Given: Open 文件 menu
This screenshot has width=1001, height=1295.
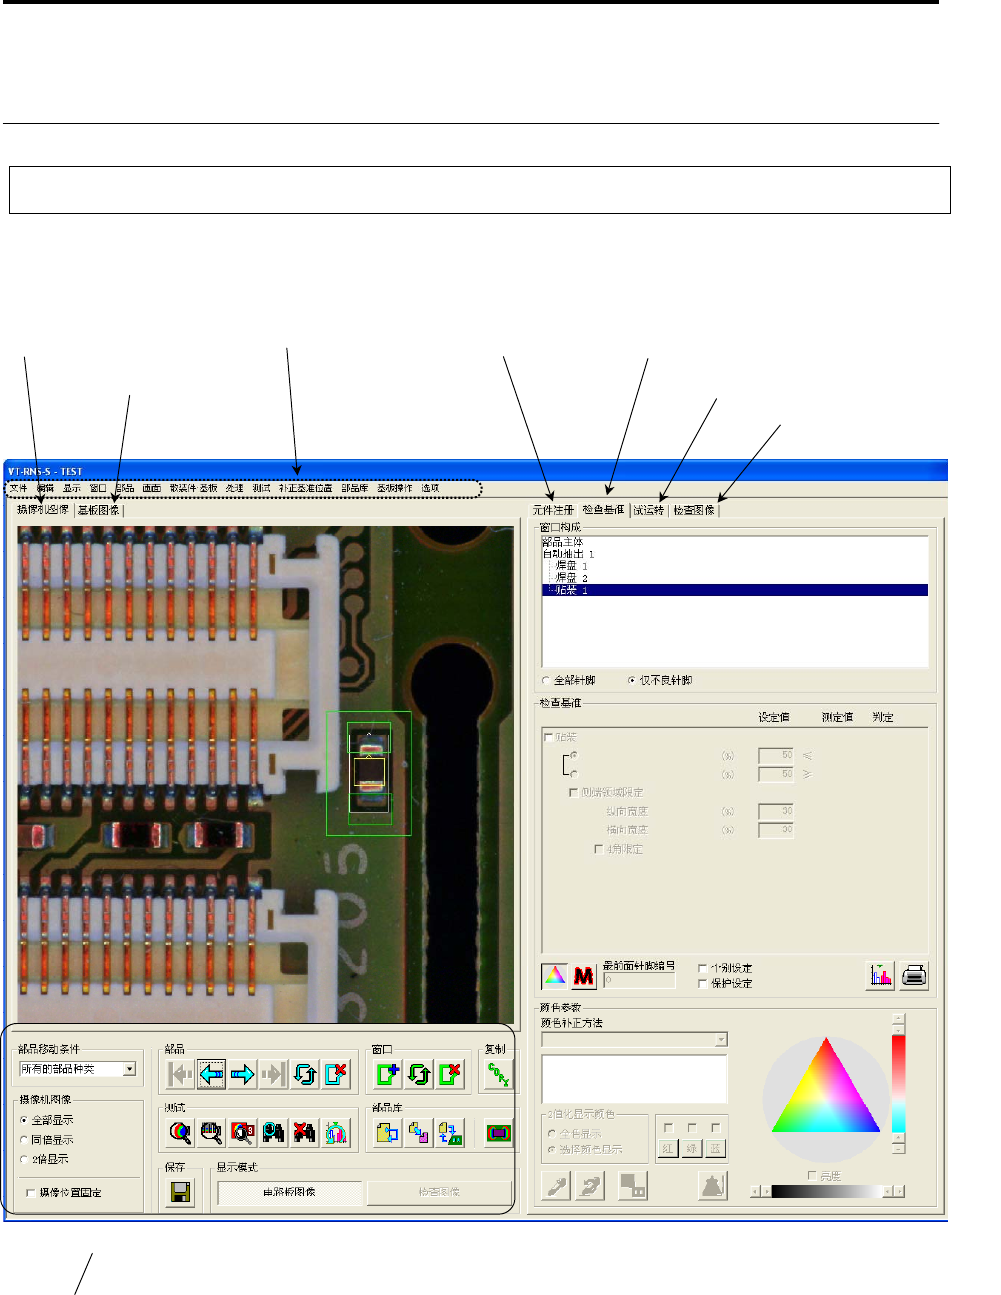Looking at the screenshot, I should point(19,488).
